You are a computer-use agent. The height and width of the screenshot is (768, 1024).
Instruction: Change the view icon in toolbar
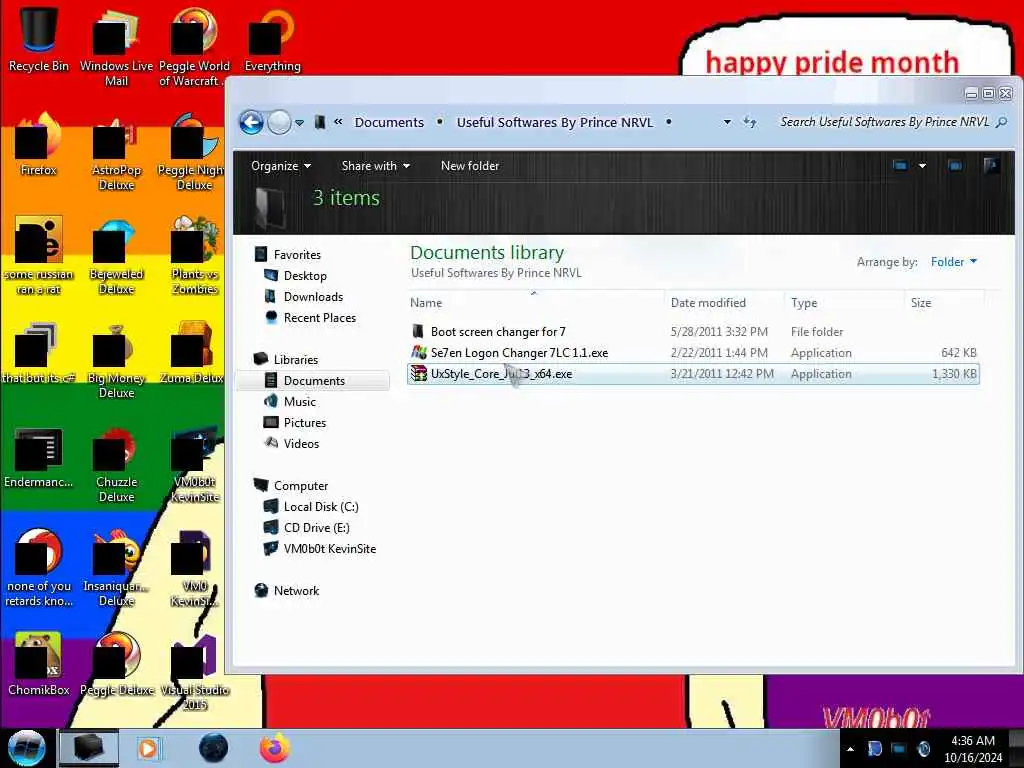click(x=901, y=166)
